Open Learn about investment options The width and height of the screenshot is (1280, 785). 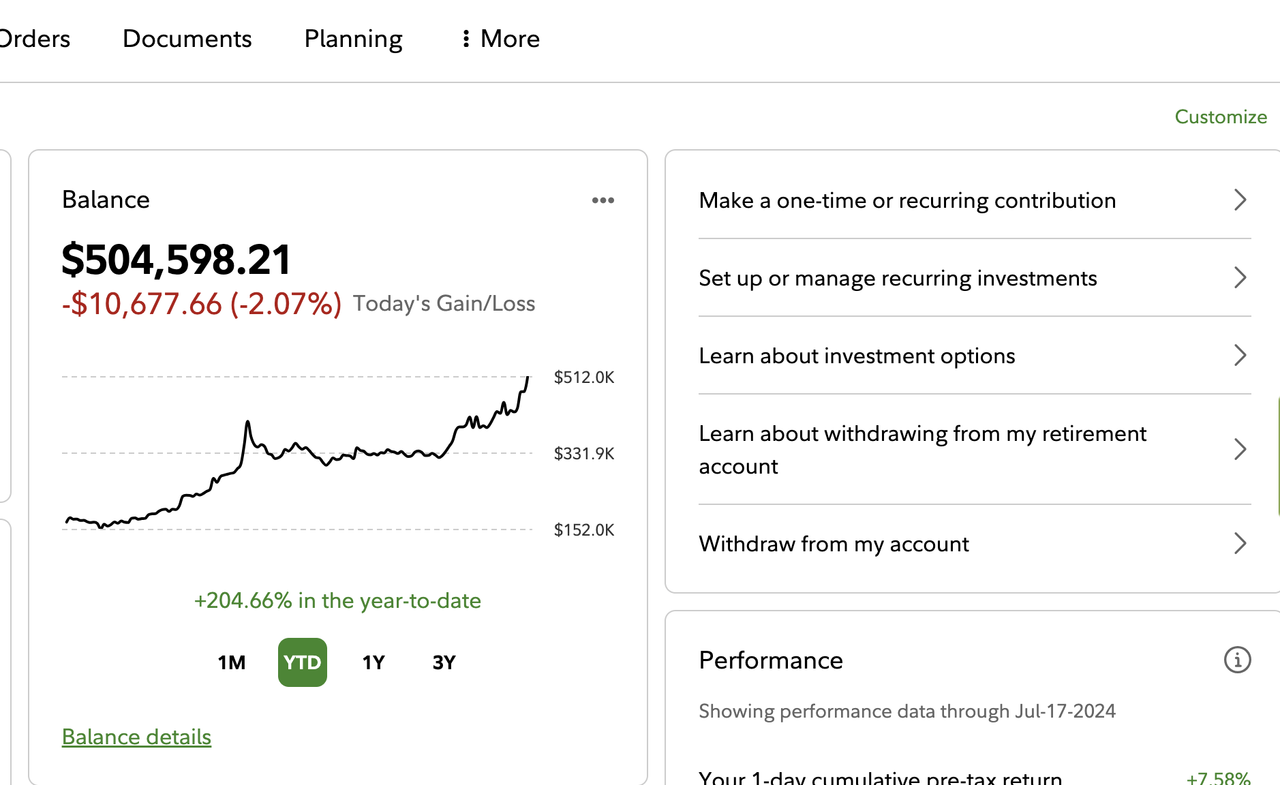click(x=975, y=356)
